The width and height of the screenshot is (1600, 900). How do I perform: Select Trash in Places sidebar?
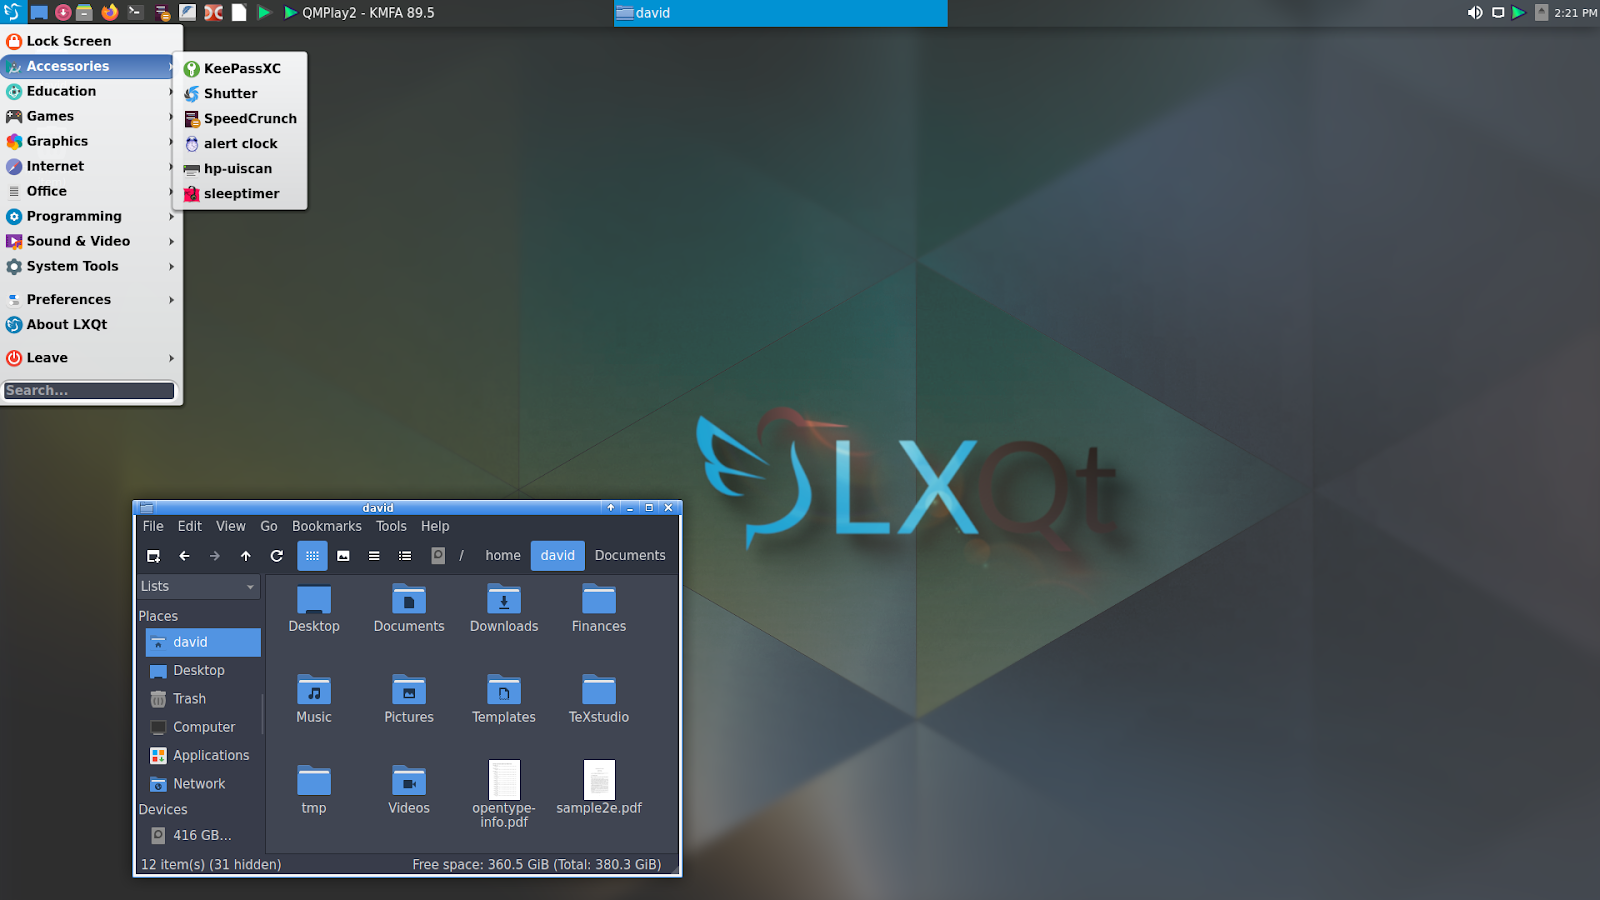pos(203,699)
